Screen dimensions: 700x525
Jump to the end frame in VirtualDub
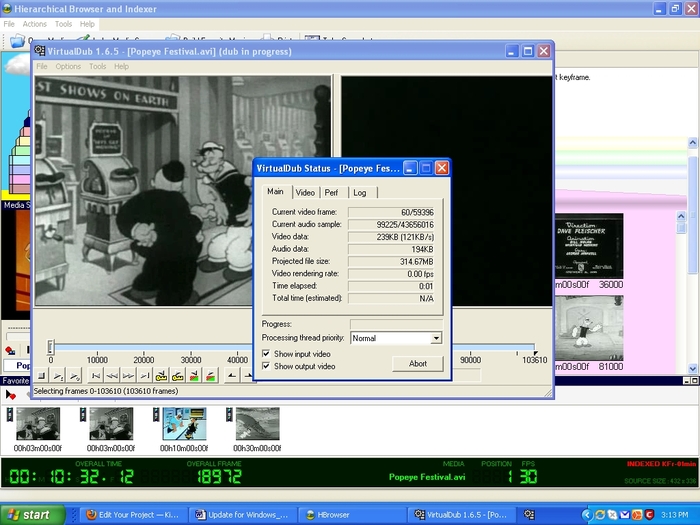[145, 376]
